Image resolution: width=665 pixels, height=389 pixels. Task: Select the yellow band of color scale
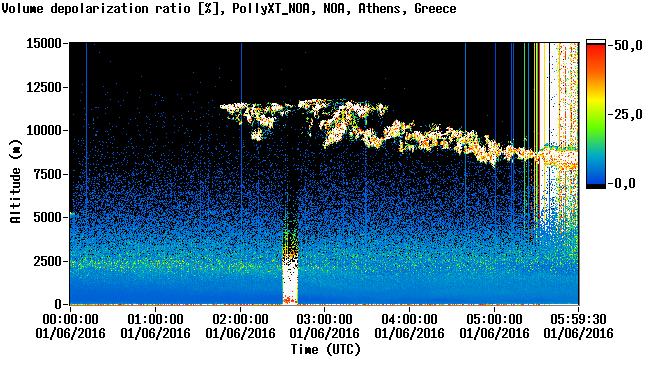[x=596, y=100]
